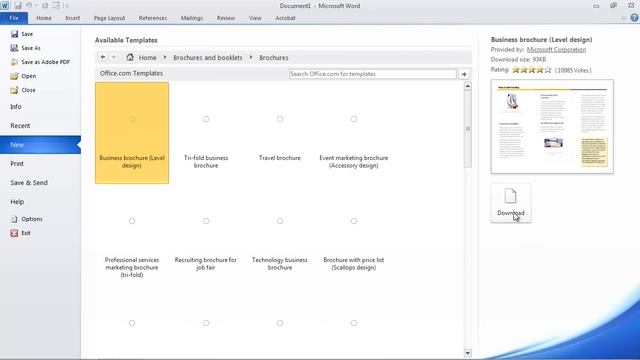Open the Review tab

tap(226, 18)
